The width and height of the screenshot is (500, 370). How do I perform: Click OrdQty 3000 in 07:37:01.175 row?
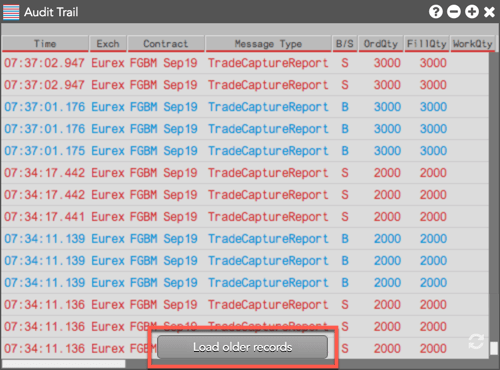[x=387, y=151]
